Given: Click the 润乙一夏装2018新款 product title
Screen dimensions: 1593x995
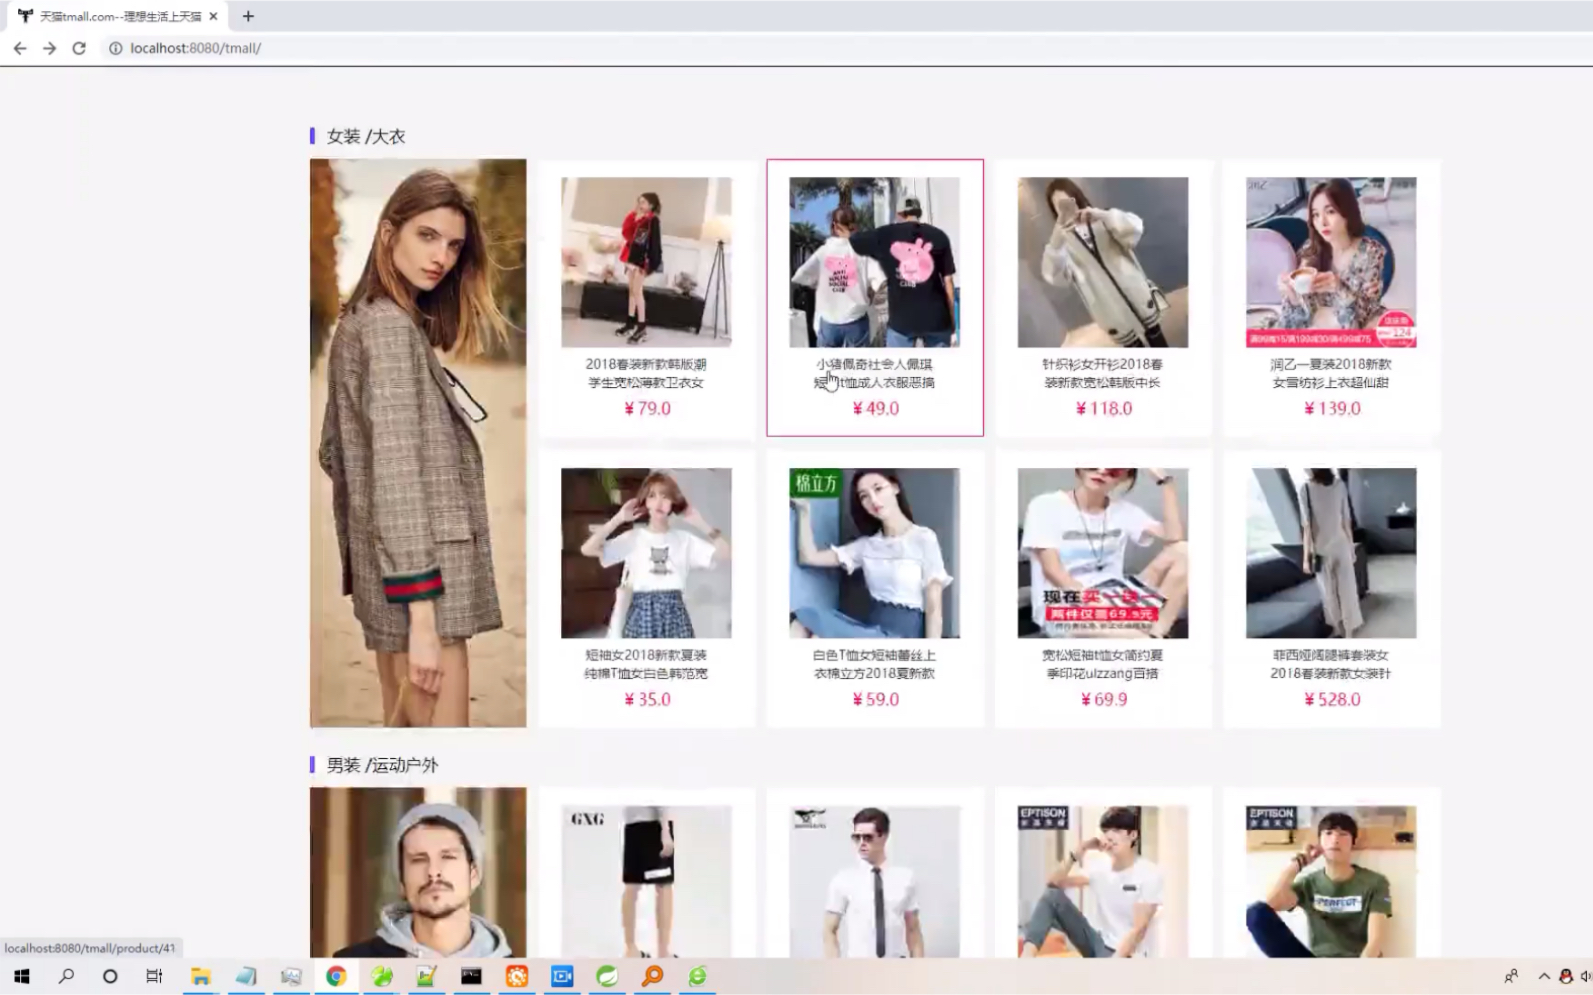Looking at the screenshot, I should coord(1331,365).
